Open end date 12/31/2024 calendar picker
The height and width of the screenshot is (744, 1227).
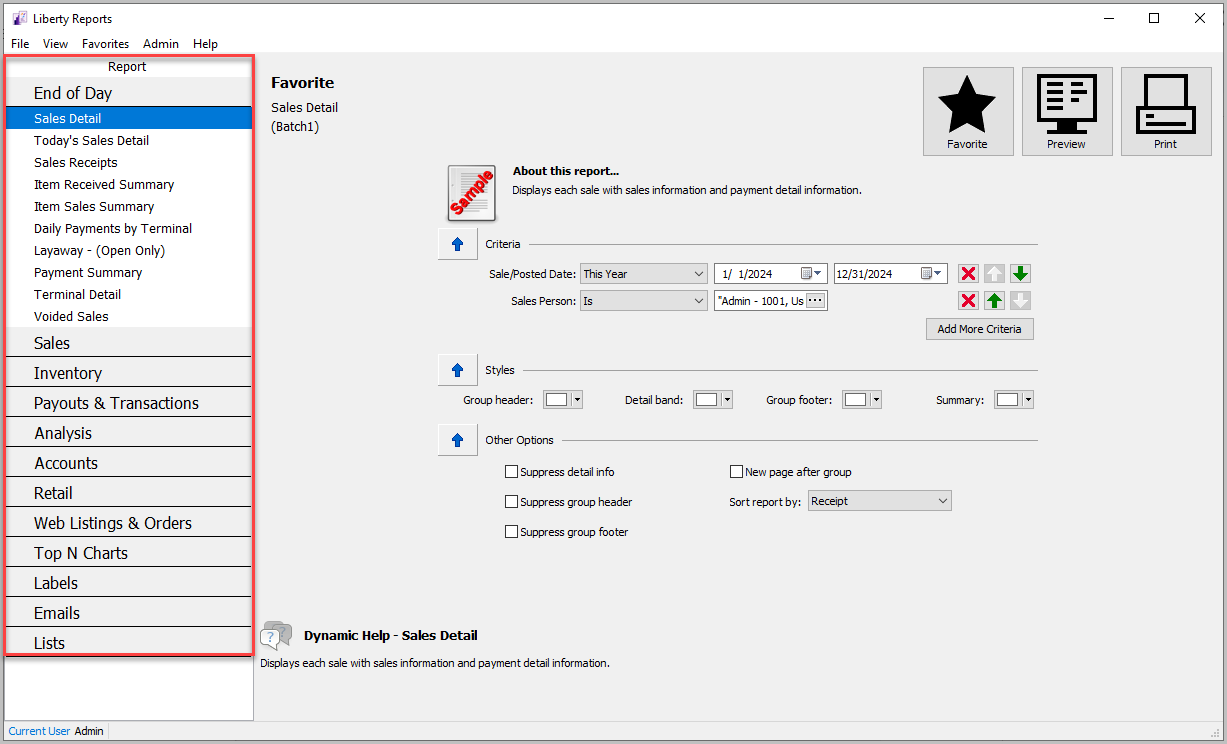931,274
